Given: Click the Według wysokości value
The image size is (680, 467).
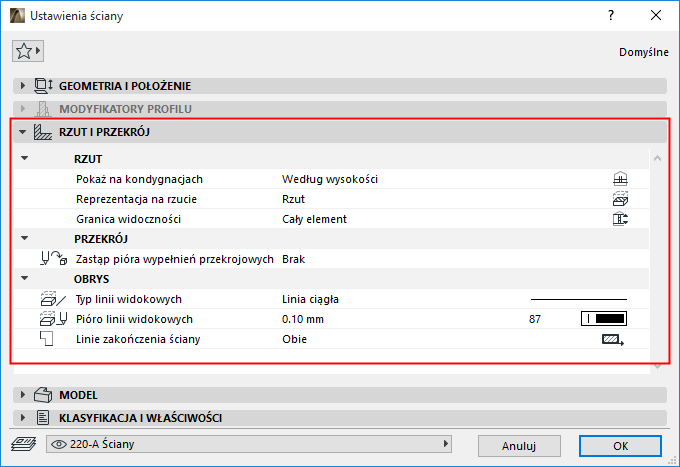Looking at the screenshot, I should point(330,179).
